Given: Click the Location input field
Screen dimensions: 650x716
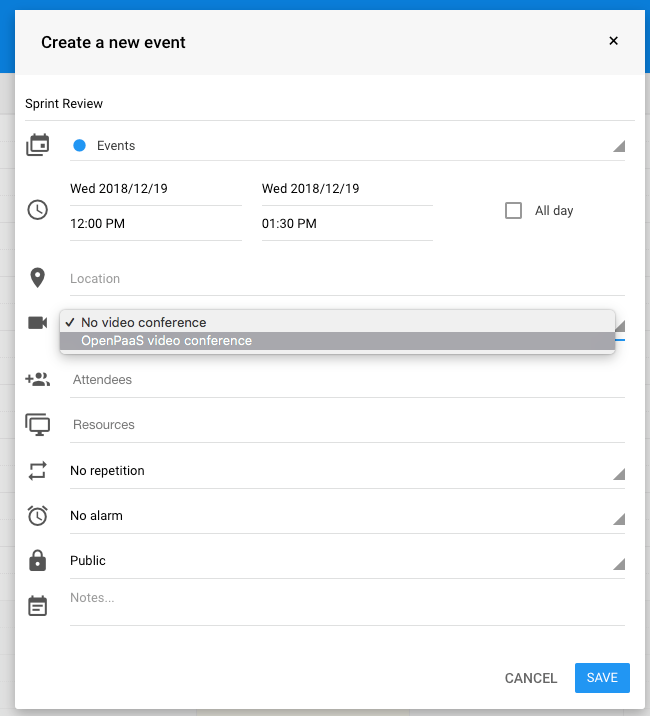Looking at the screenshot, I should pyautogui.click(x=347, y=279).
